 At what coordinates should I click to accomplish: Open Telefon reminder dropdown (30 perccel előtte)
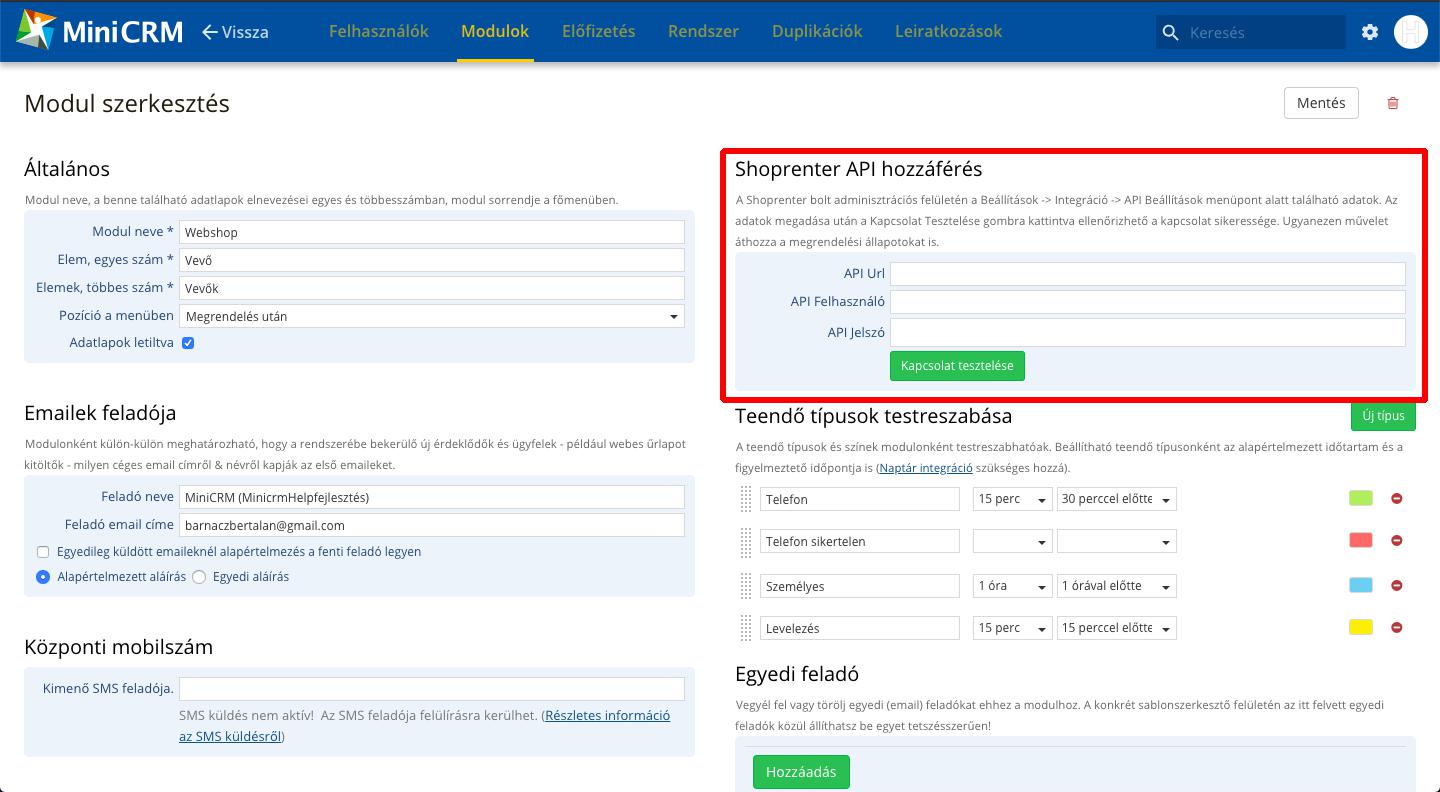tap(1117, 499)
